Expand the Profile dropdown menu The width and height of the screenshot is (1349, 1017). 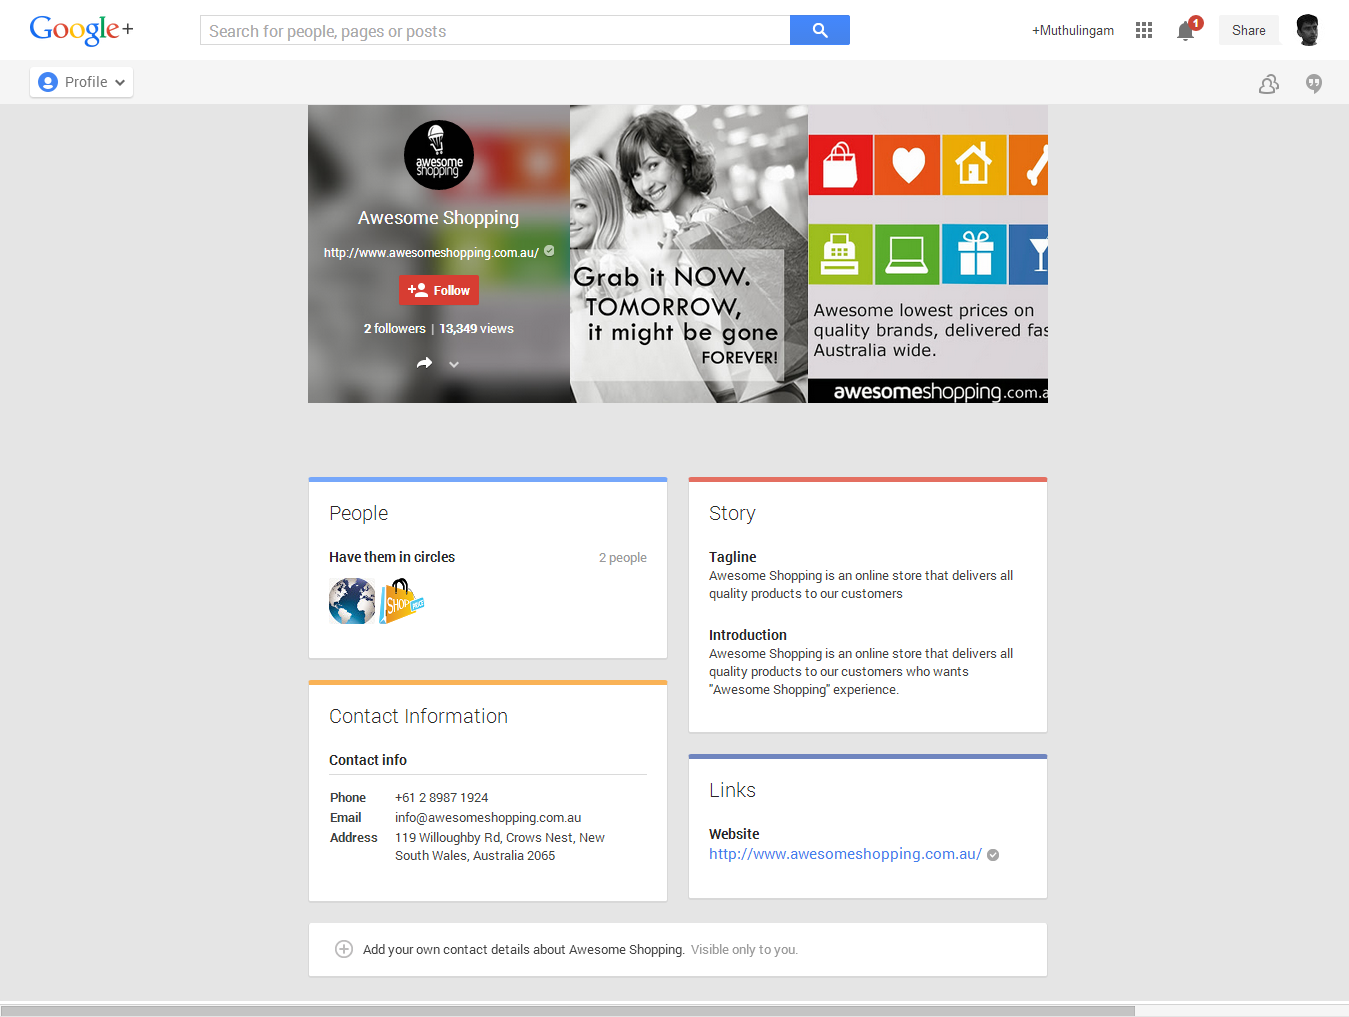tap(81, 82)
